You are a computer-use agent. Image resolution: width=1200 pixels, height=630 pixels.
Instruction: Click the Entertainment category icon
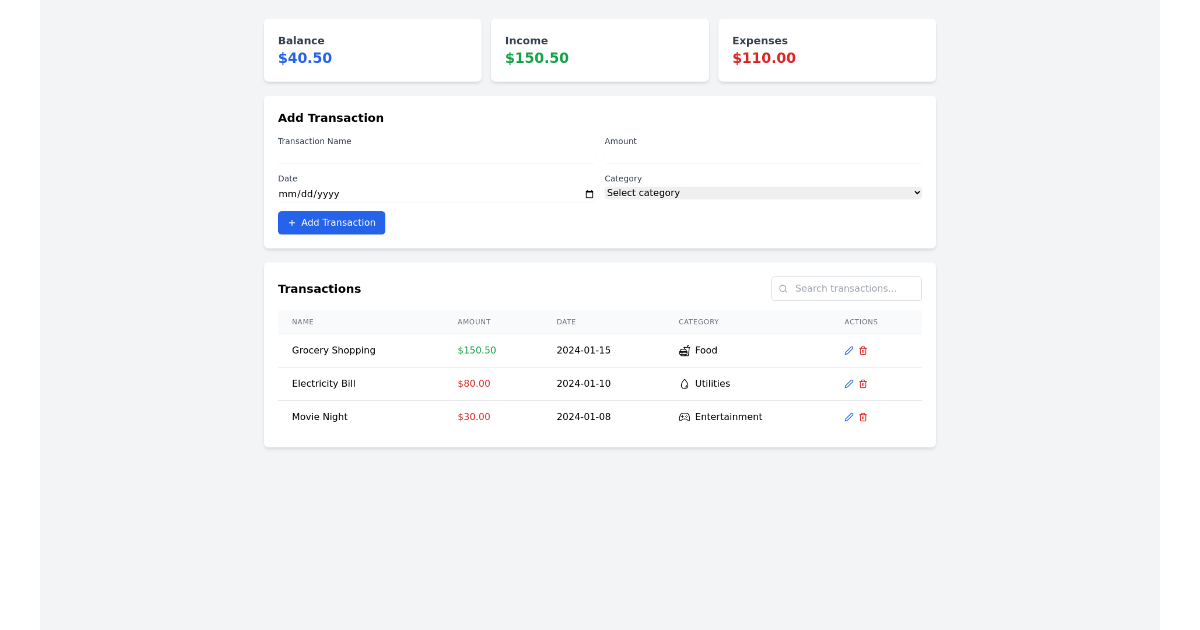click(682, 417)
